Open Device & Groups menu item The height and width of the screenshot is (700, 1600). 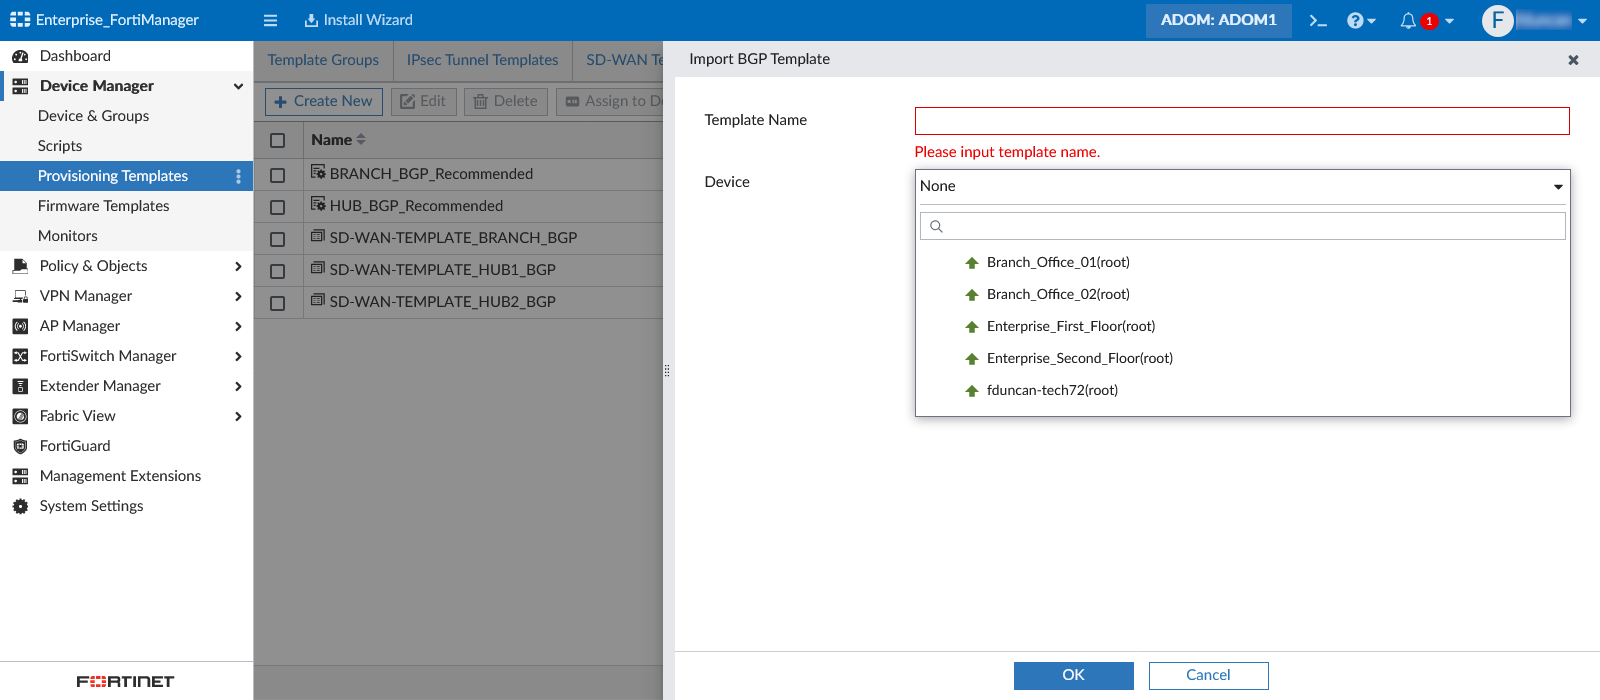93,116
